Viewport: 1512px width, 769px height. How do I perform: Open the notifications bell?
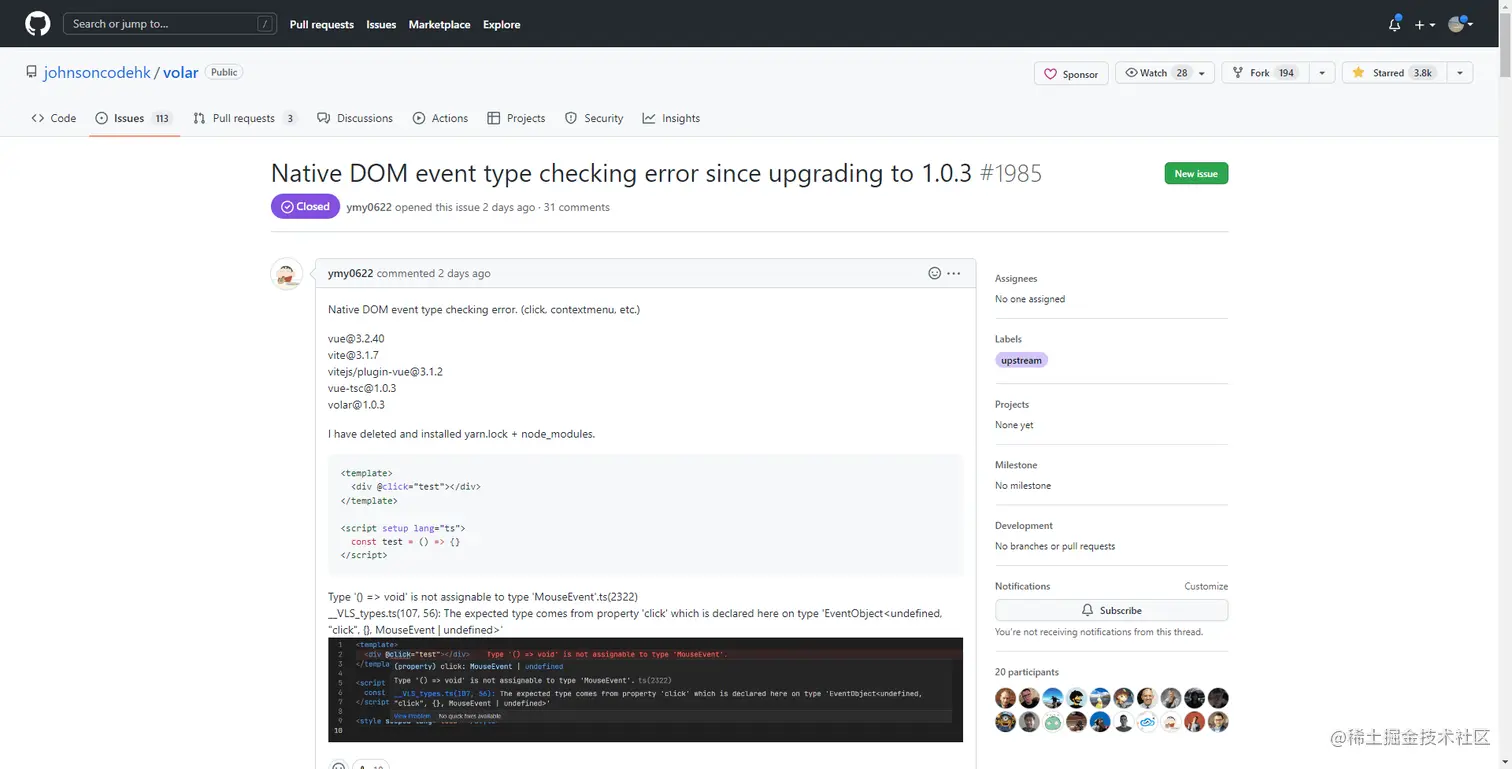[1394, 24]
